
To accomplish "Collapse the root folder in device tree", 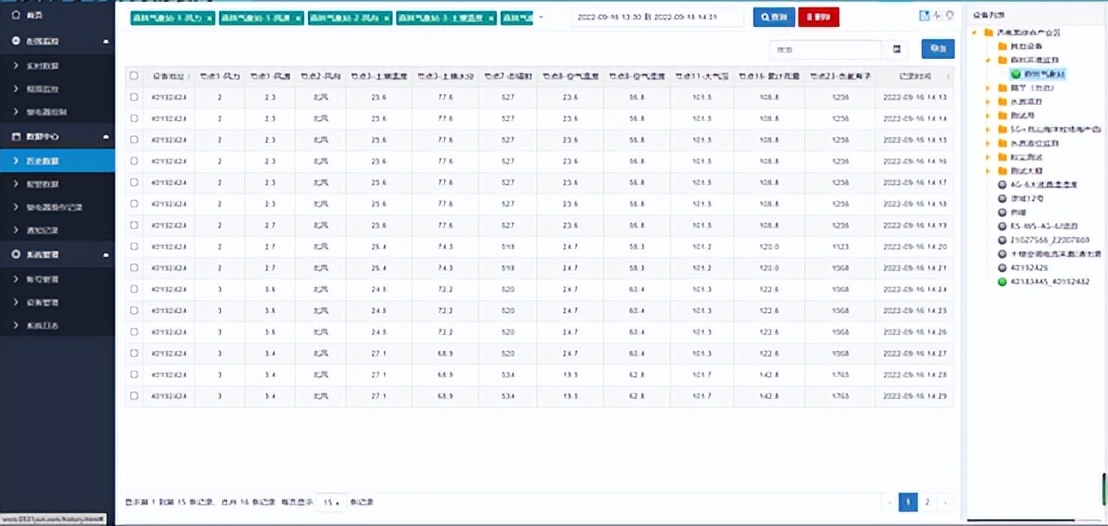I will coord(977,32).
